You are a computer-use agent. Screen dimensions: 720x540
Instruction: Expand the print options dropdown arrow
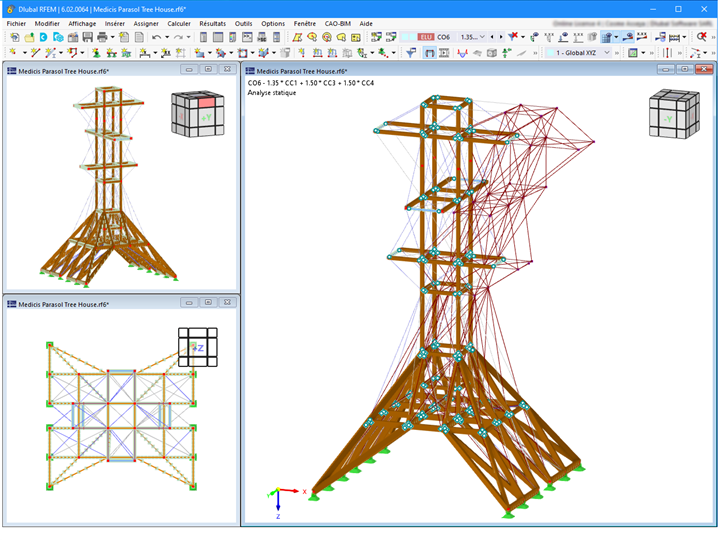[x=112, y=37]
